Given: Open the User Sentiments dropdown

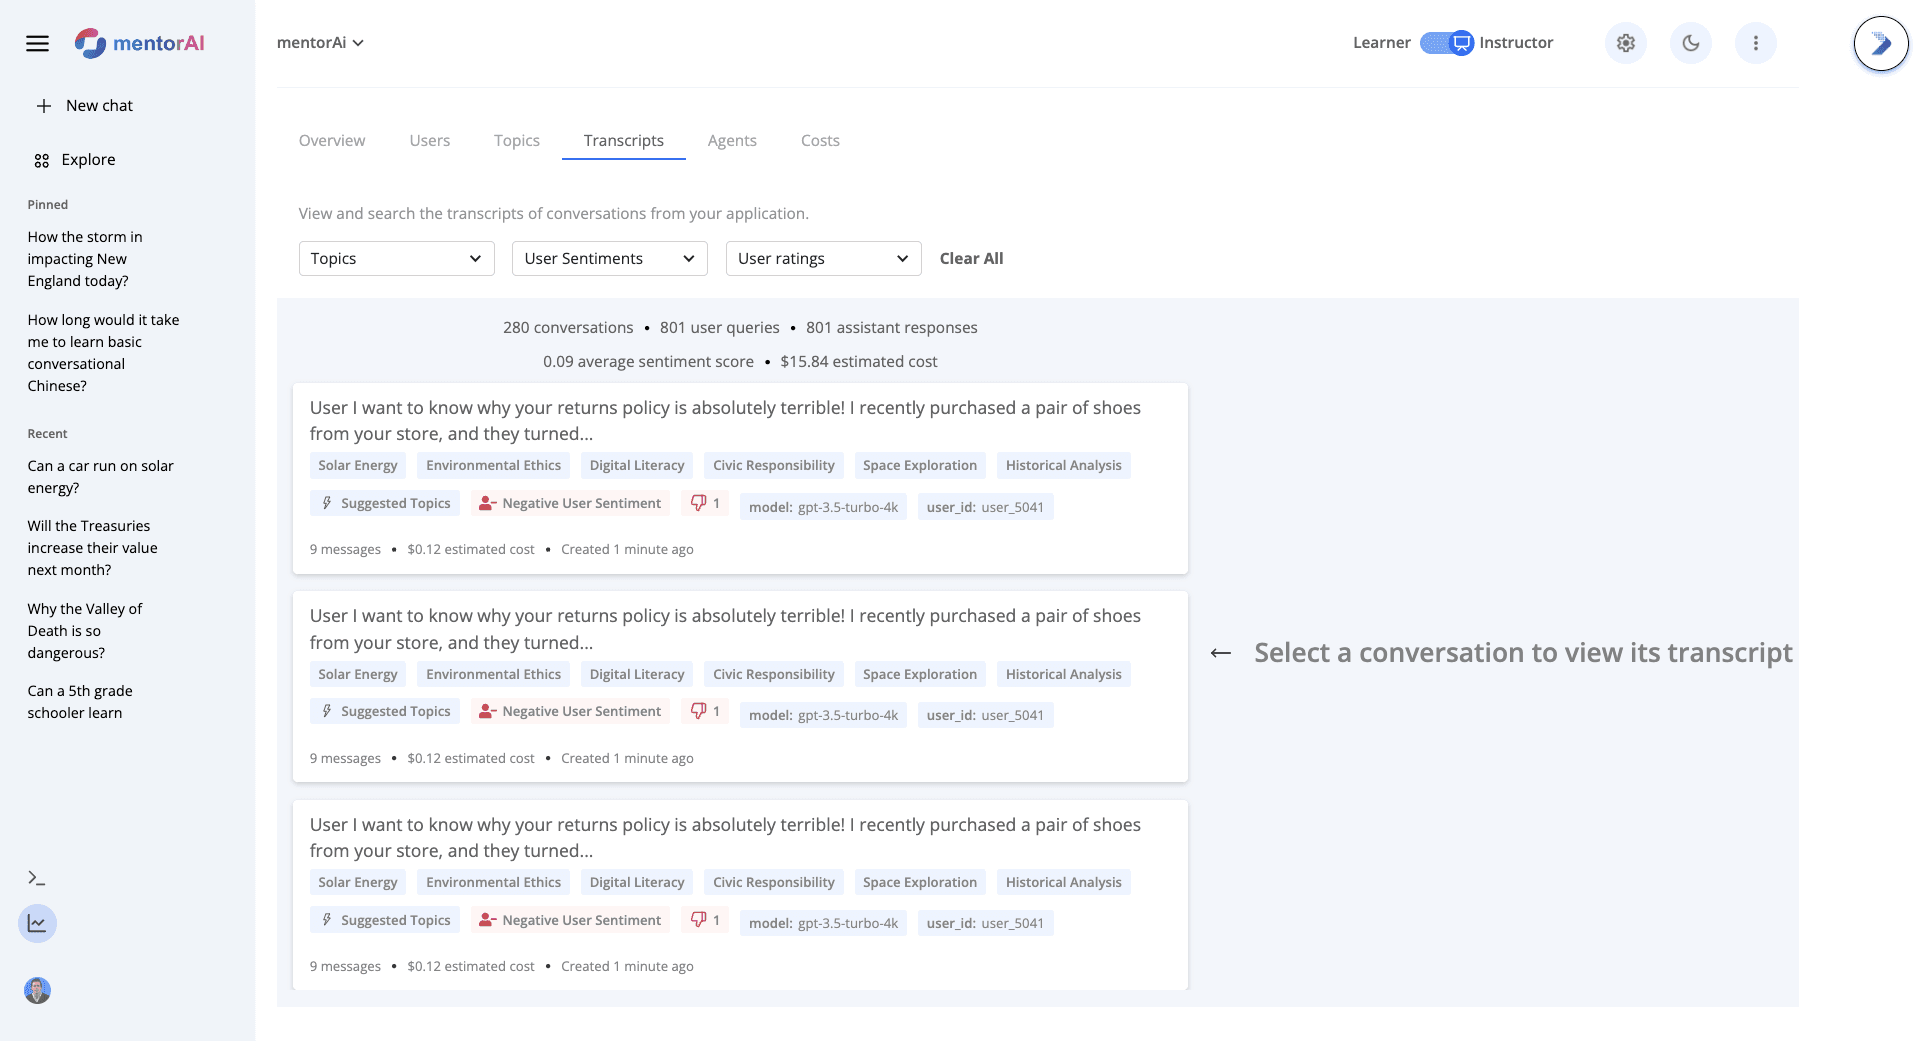Looking at the screenshot, I should click(608, 258).
